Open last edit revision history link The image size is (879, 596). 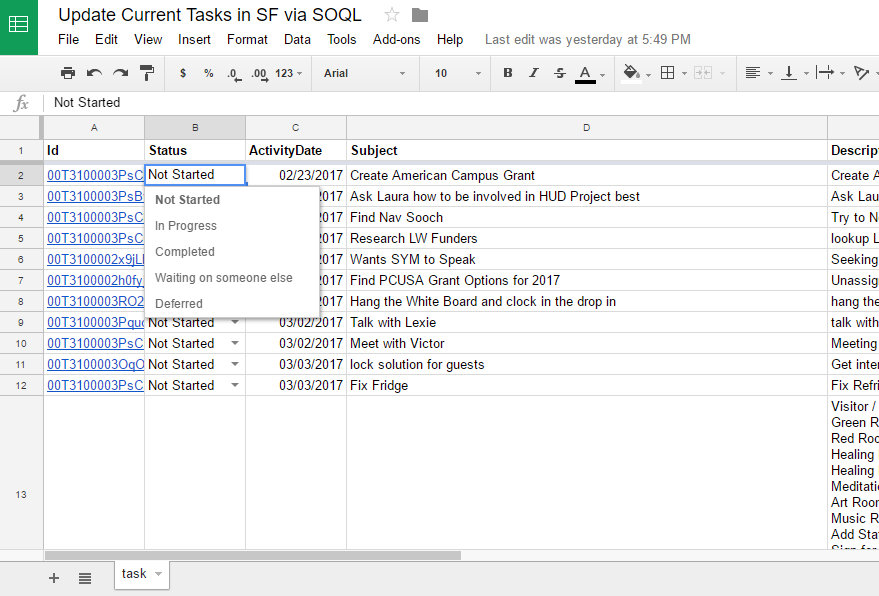point(587,39)
